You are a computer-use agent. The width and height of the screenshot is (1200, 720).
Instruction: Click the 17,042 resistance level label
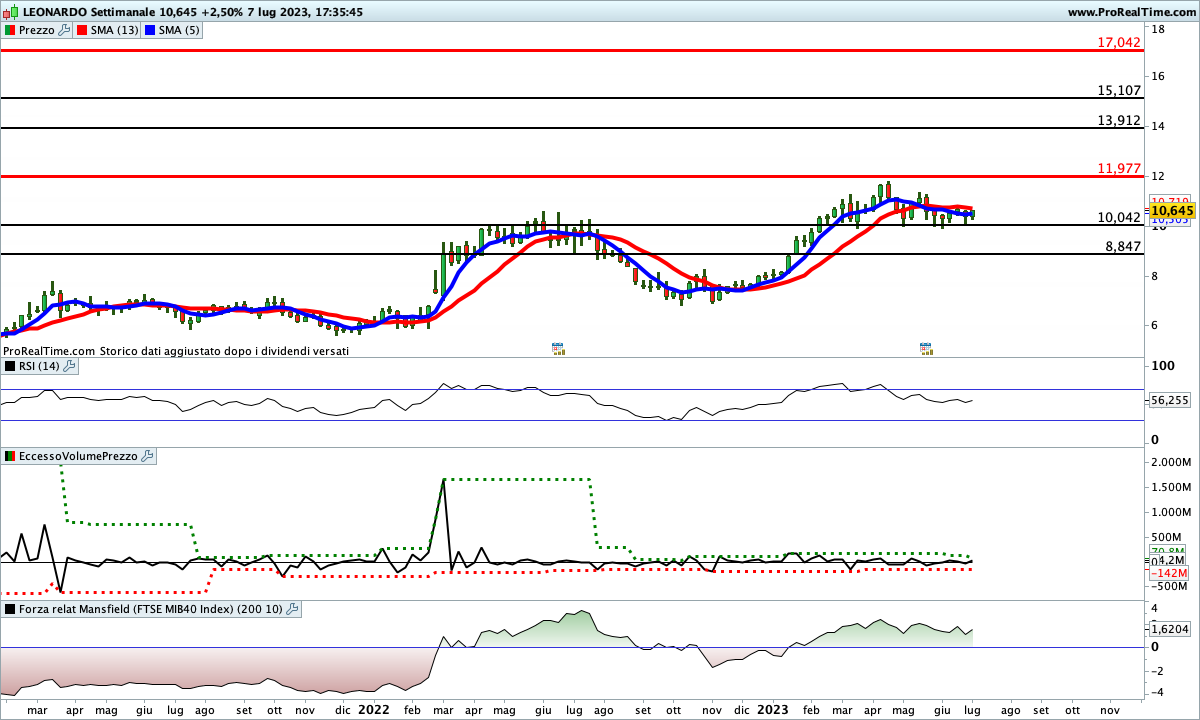pos(1119,43)
